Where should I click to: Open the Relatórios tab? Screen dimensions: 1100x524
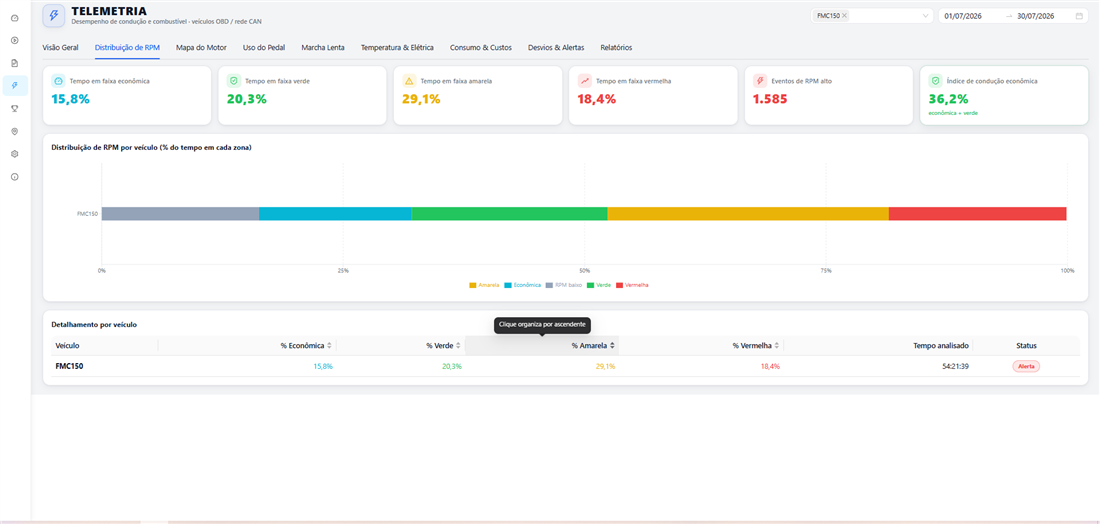(616, 48)
